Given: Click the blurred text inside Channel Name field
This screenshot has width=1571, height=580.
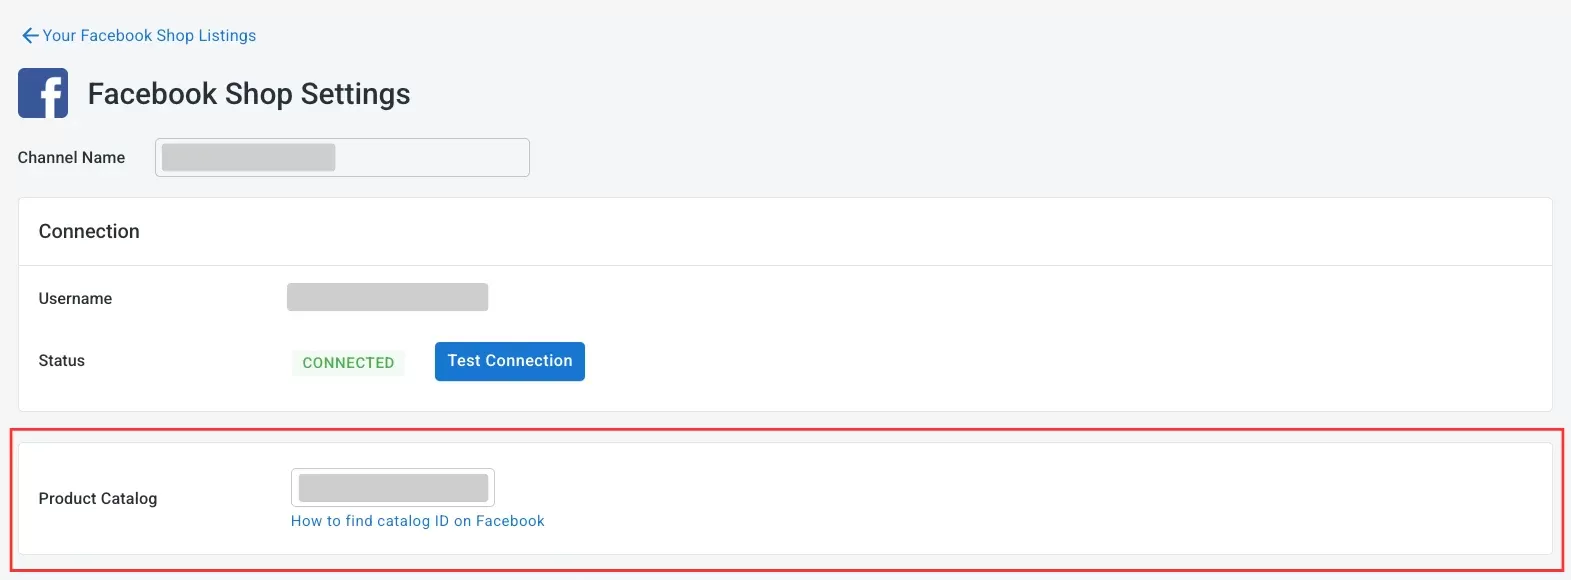Looking at the screenshot, I should click(248, 158).
